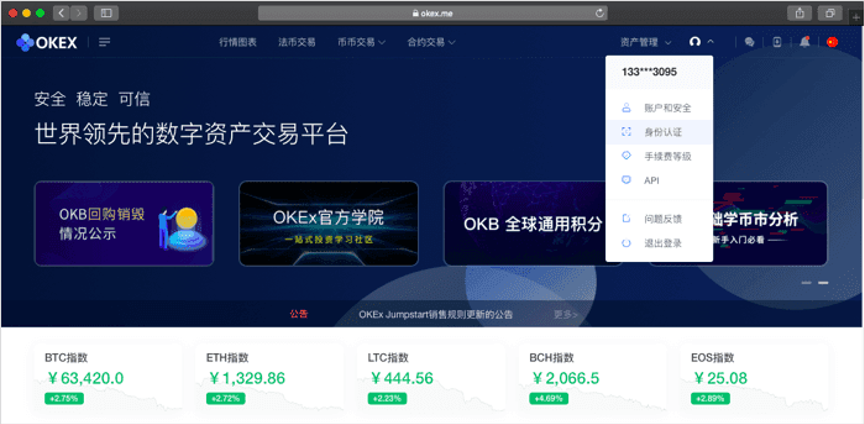
Task: Open the chat messages icon
Action: (749, 42)
